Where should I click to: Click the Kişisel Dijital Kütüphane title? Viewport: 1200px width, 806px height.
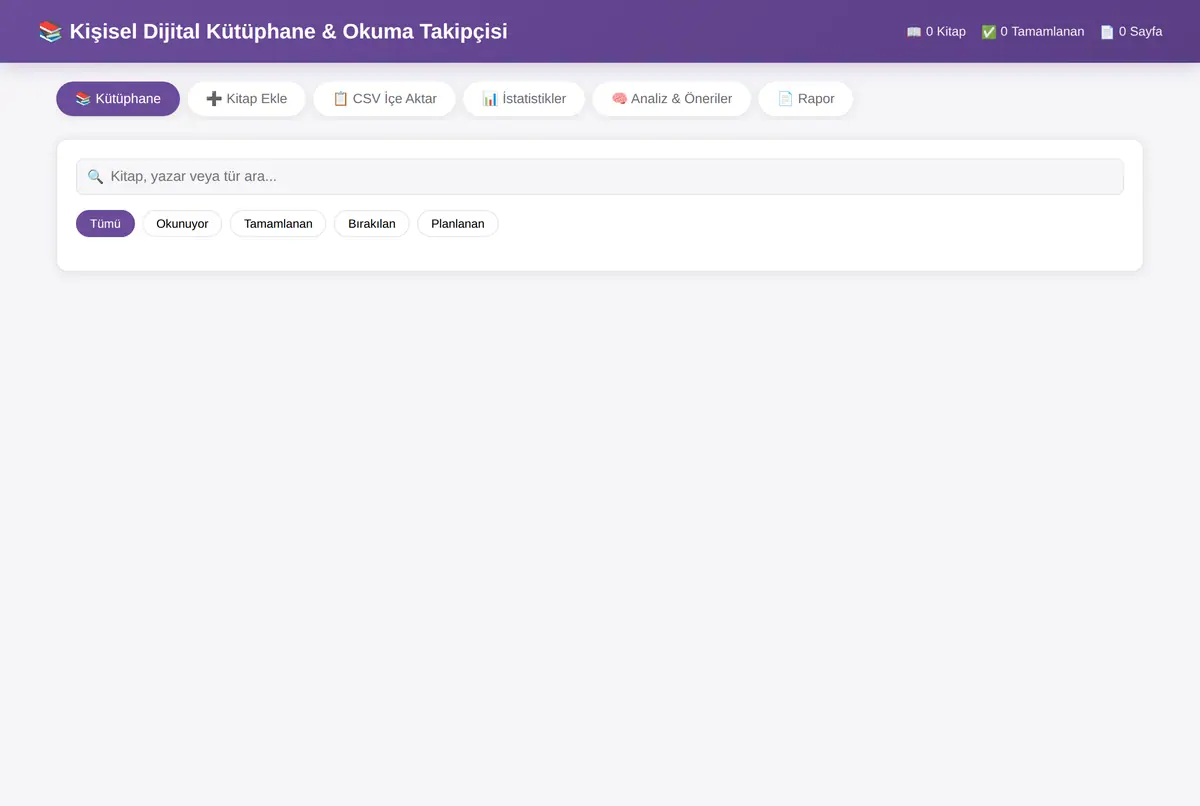[273, 31]
